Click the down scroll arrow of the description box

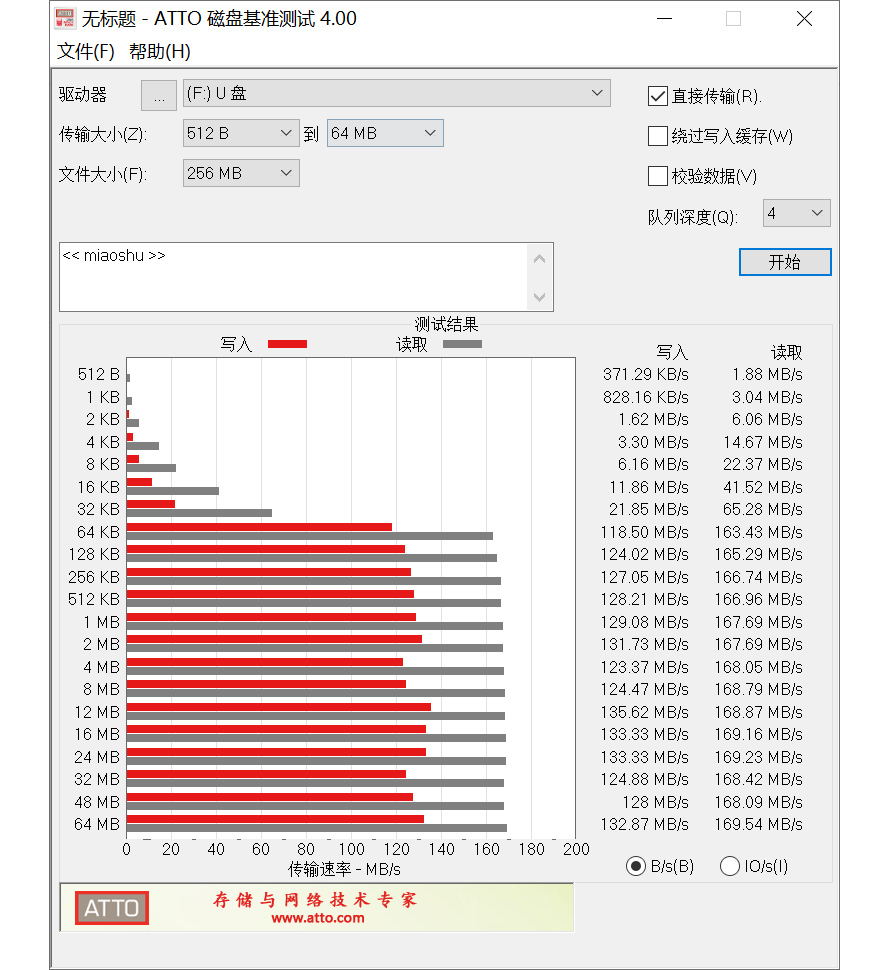(x=541, y=296)
